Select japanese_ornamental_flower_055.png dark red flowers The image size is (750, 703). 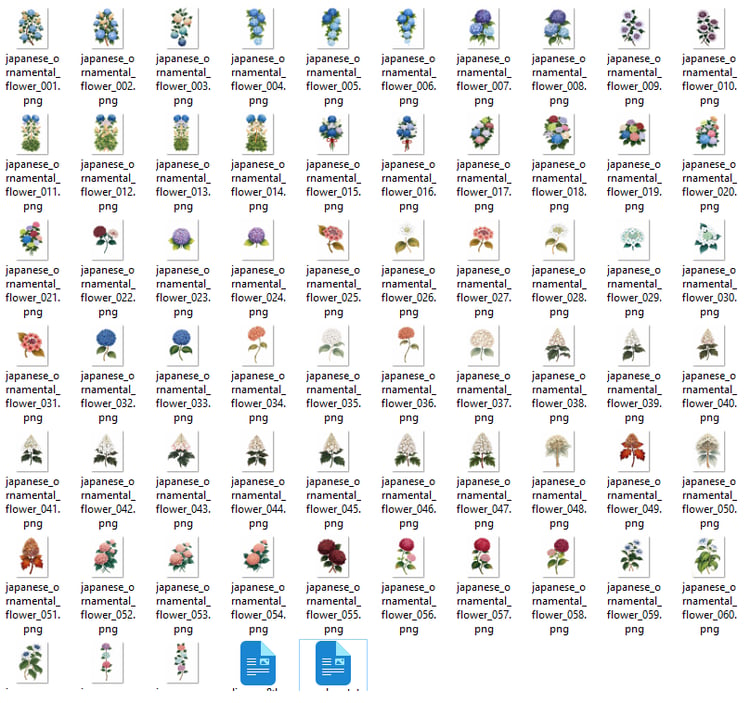click(332, 557)
